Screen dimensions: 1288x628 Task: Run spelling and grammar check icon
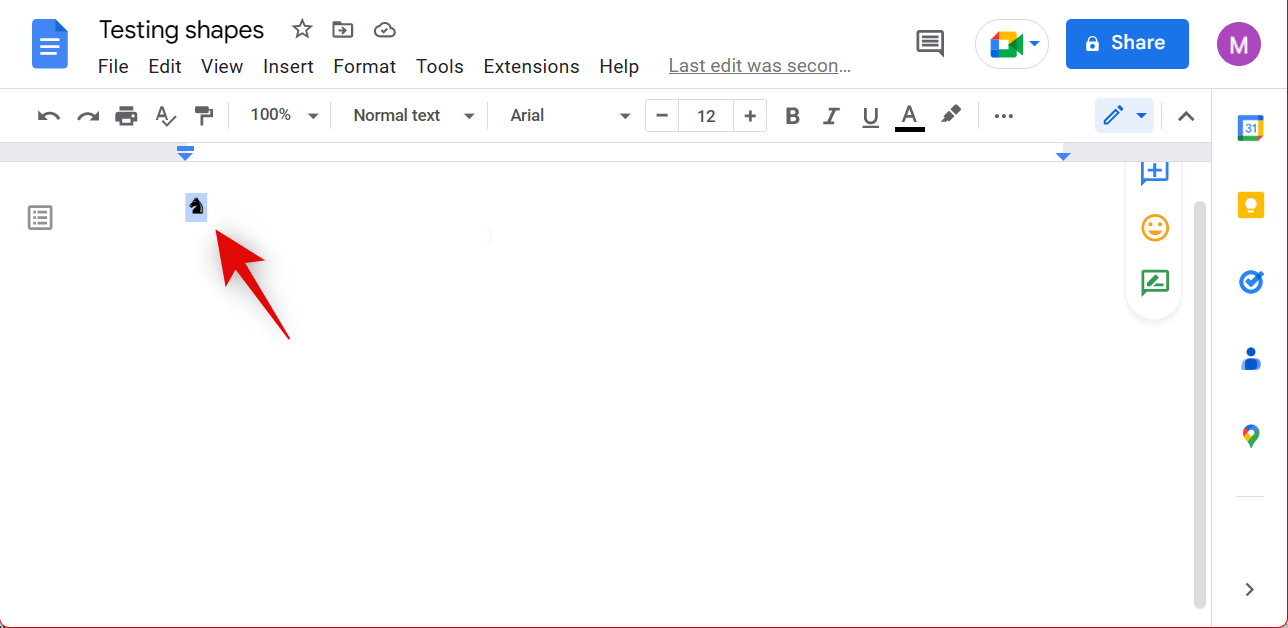[165, 116]
